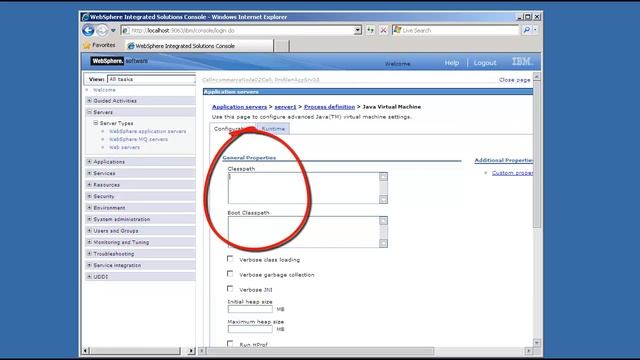Screen dimensions: 640x360
Task: Expand Monitoring and Tuning section
Action: pyautogui.click(x=89, y=242)
